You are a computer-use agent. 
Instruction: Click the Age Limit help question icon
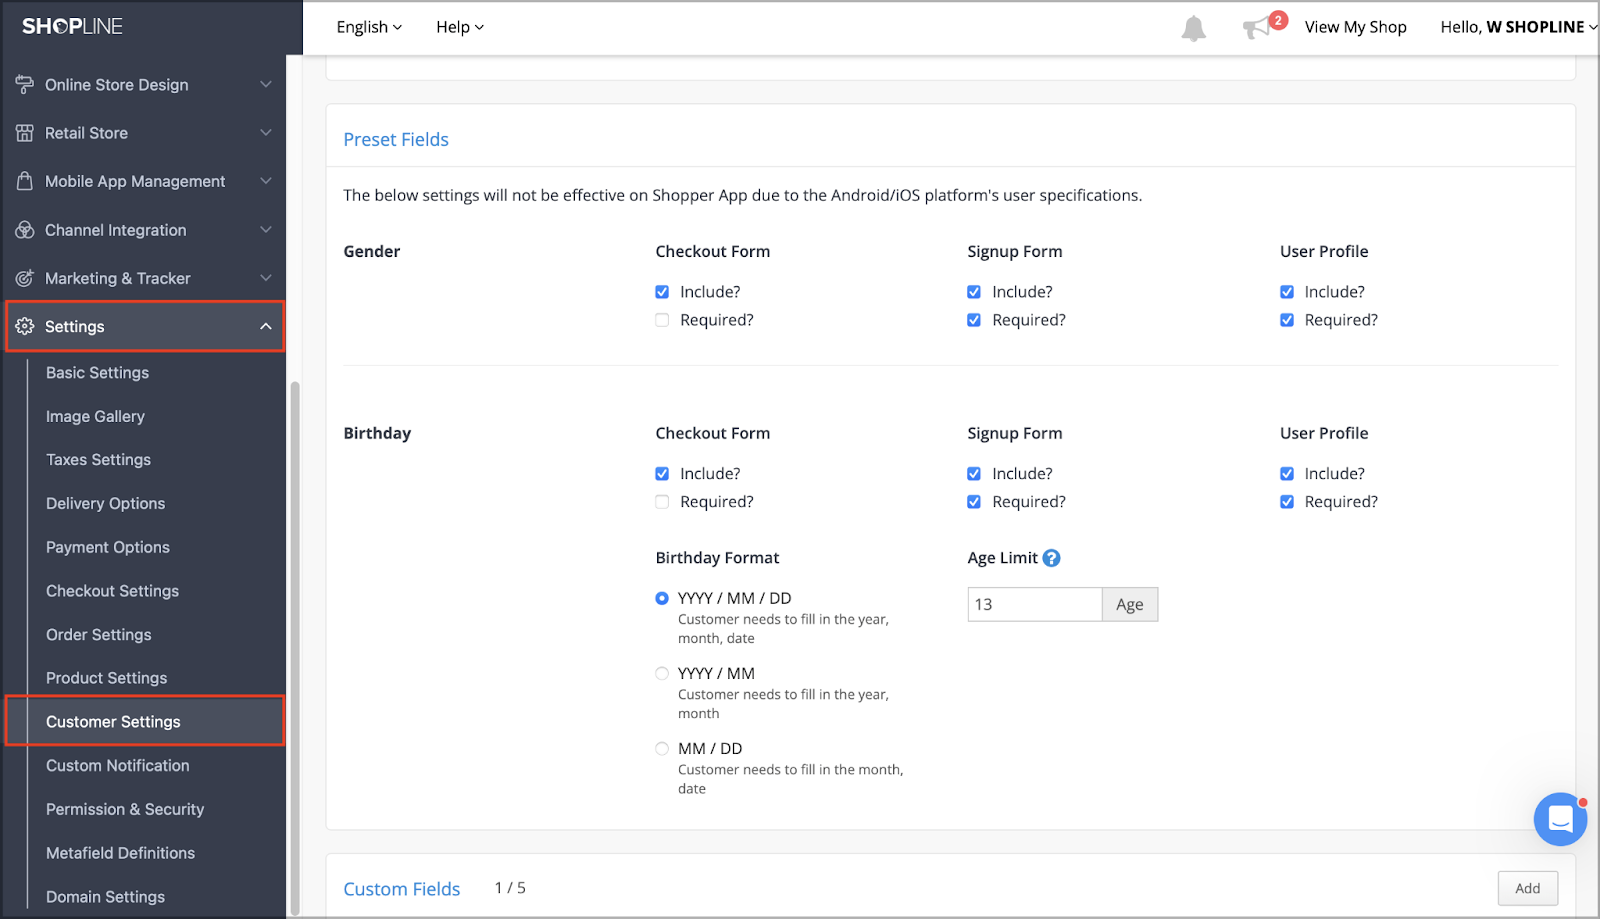tap(1051, 558)
